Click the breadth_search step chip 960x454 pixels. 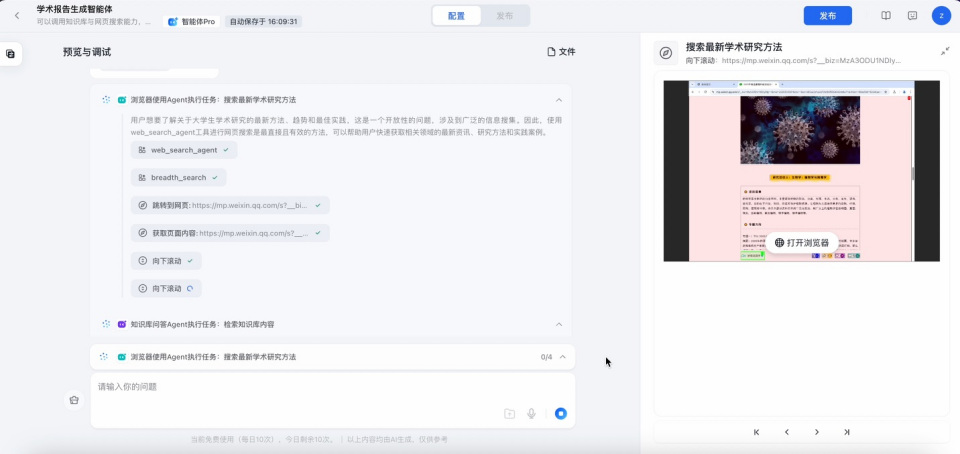pos(179,177)
